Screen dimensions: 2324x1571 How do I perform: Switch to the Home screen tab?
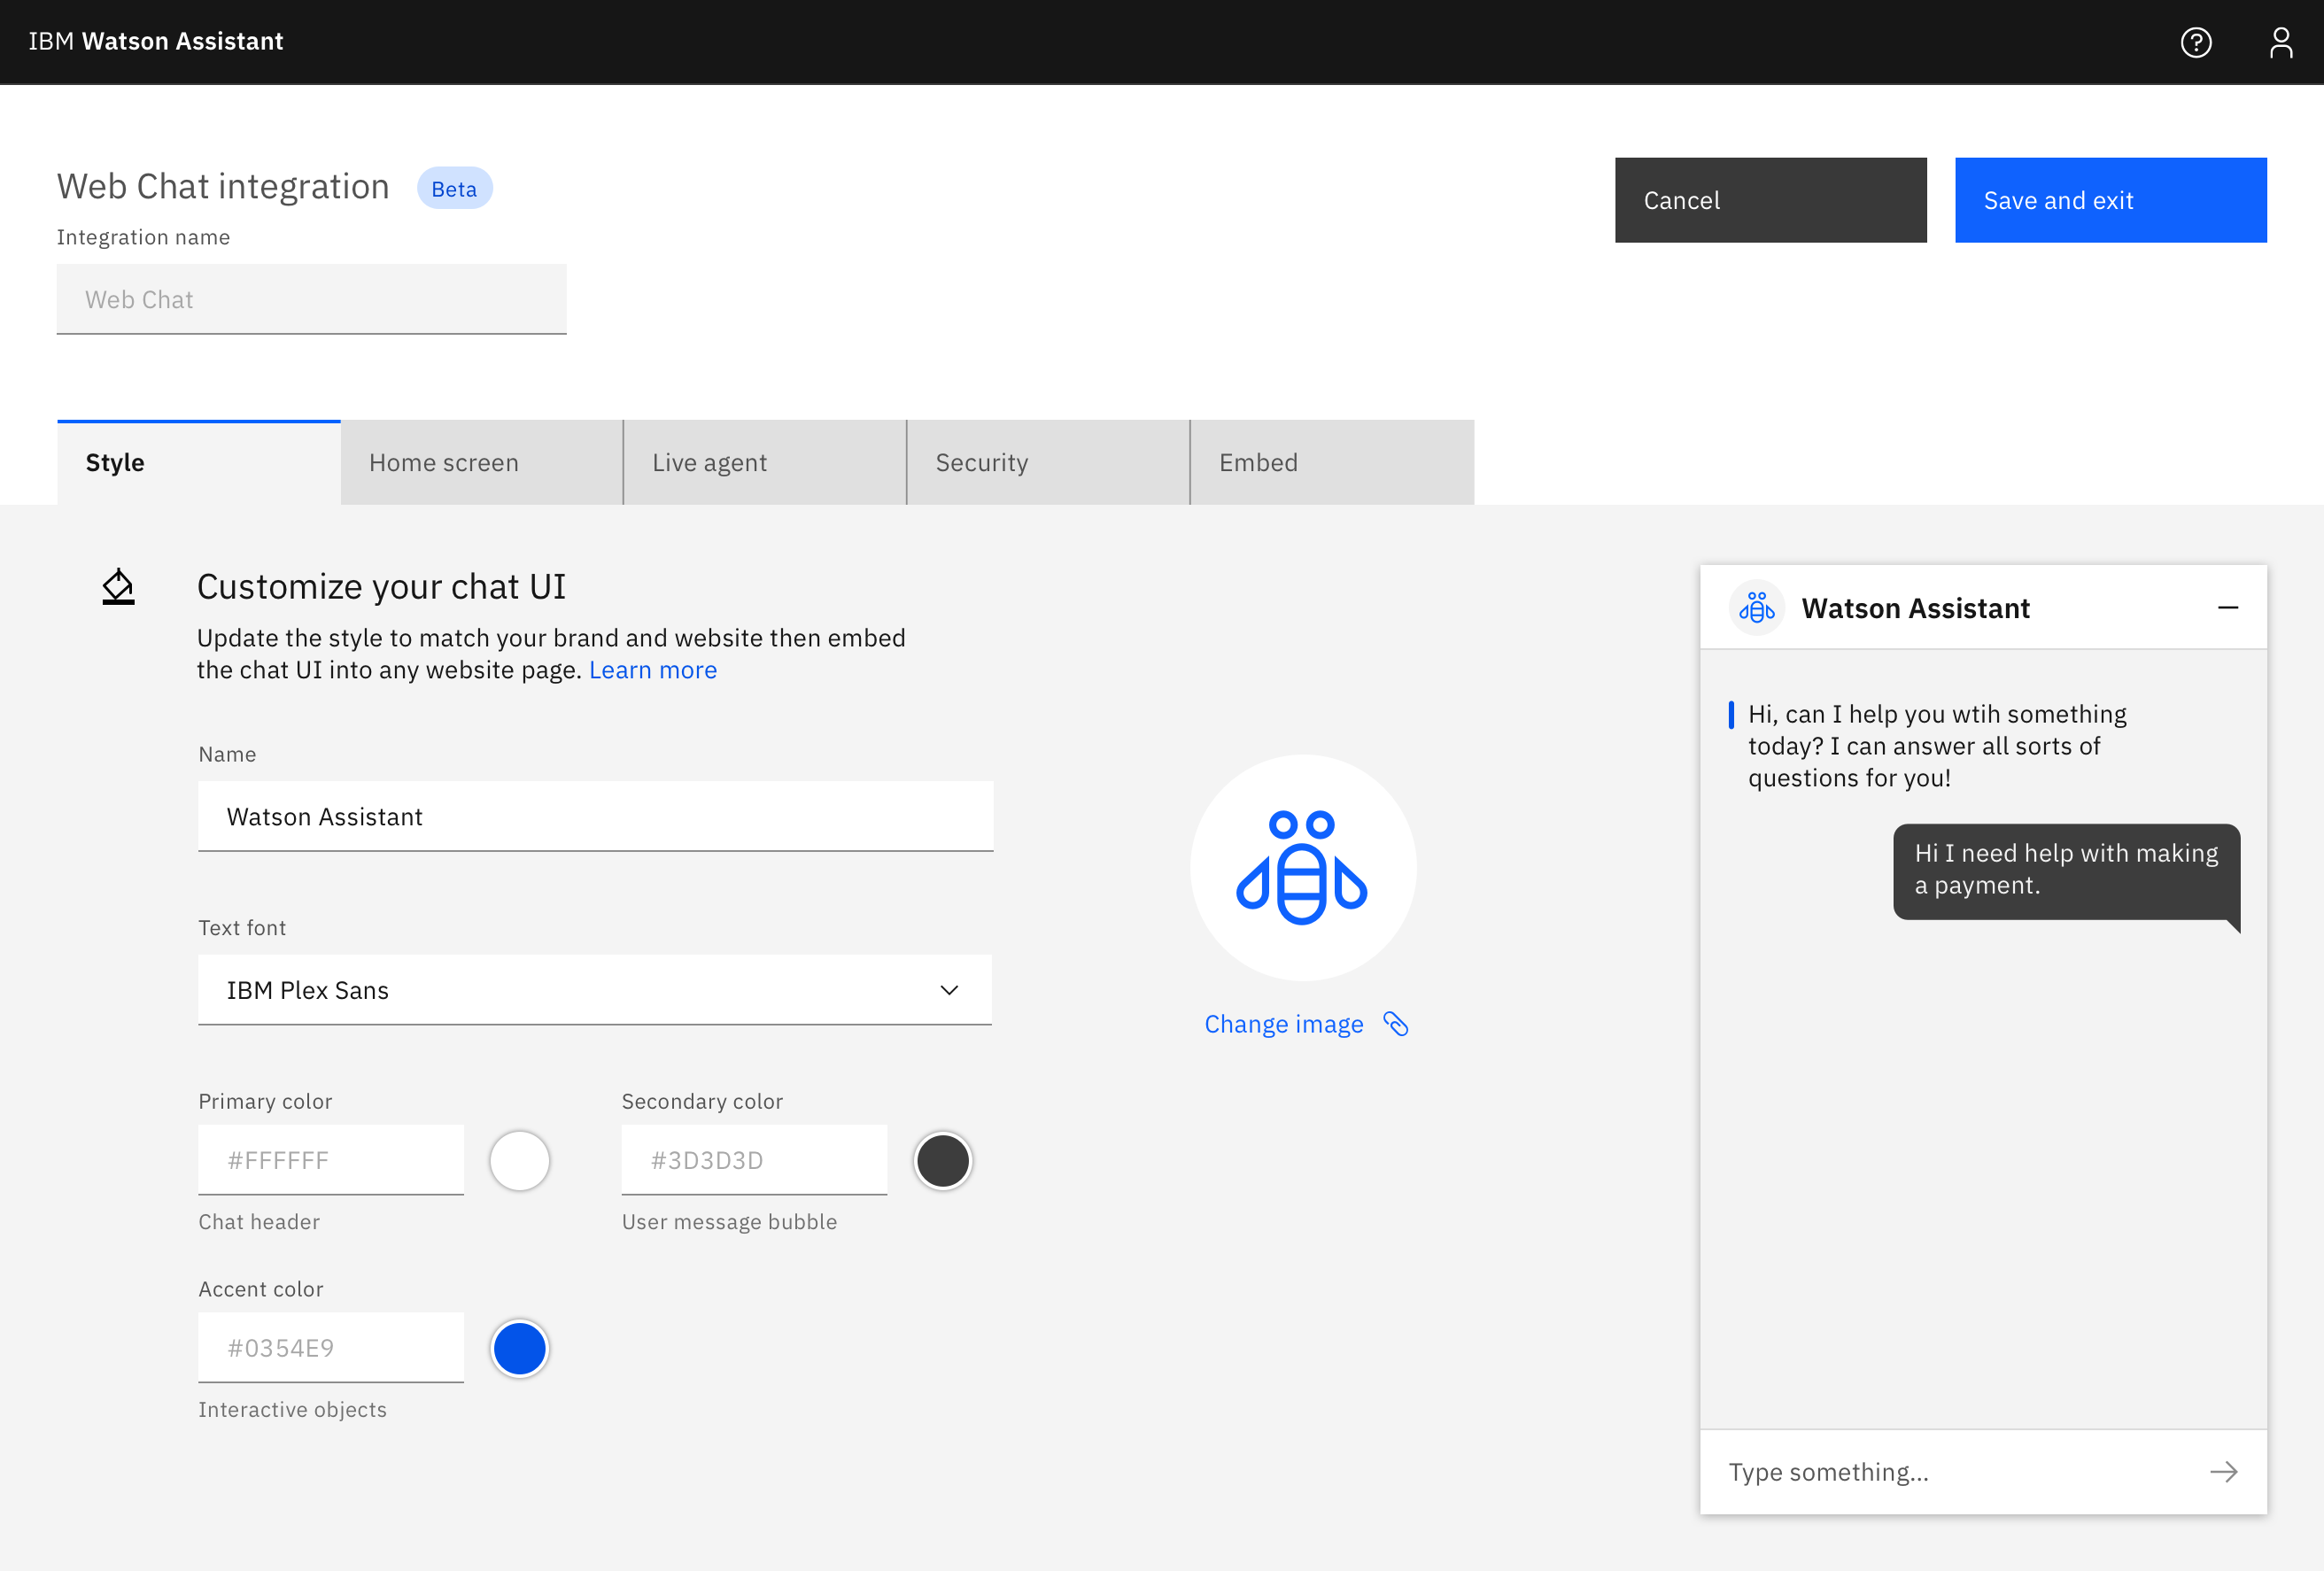point(481,463)
